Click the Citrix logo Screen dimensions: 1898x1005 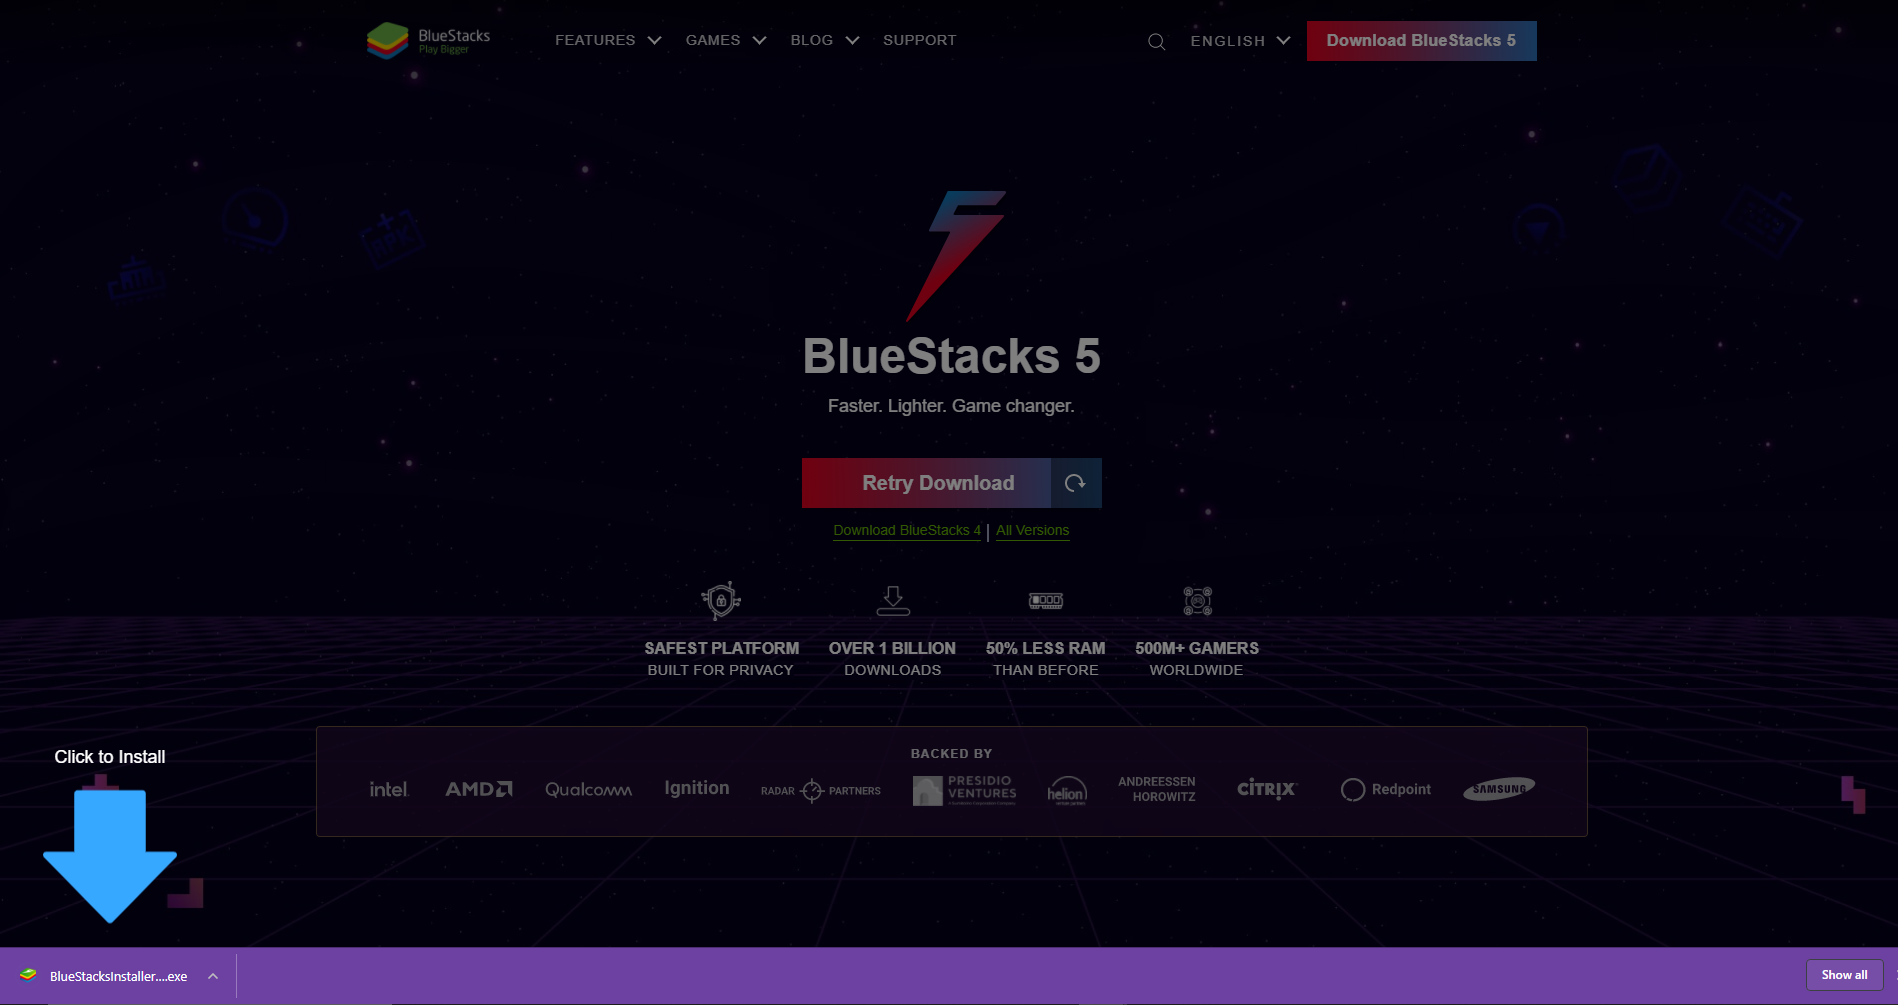click(x=1267, y=789)
